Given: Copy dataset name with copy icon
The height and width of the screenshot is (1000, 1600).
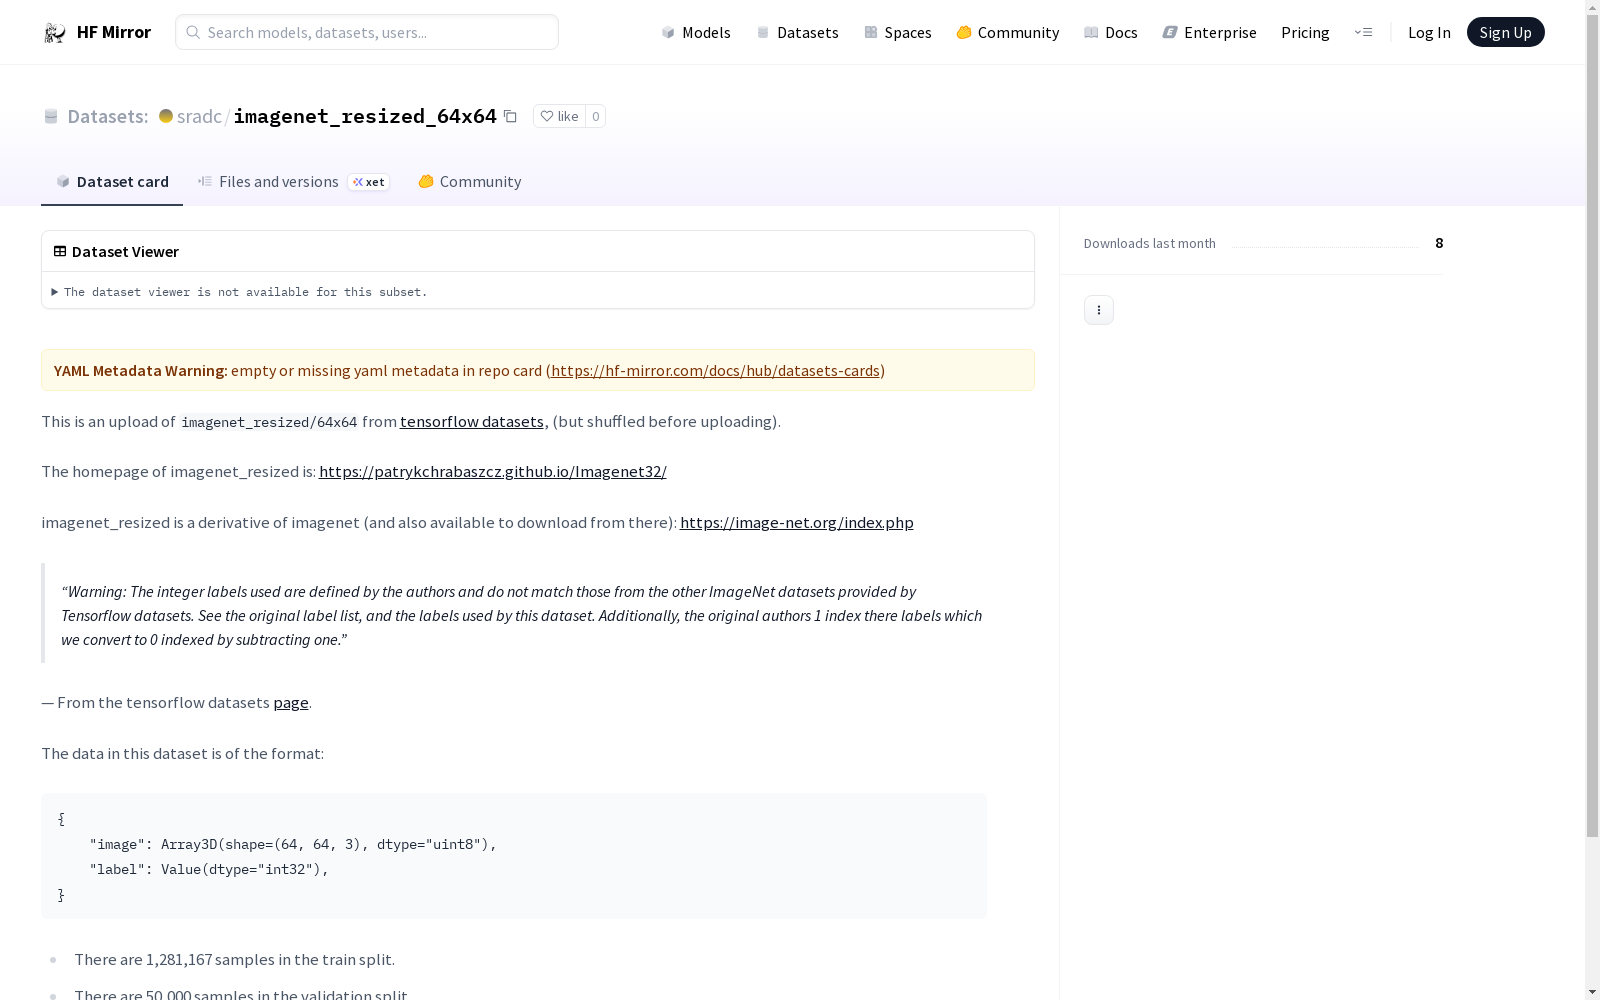Looking at the screenshot, I should [510, 116].
